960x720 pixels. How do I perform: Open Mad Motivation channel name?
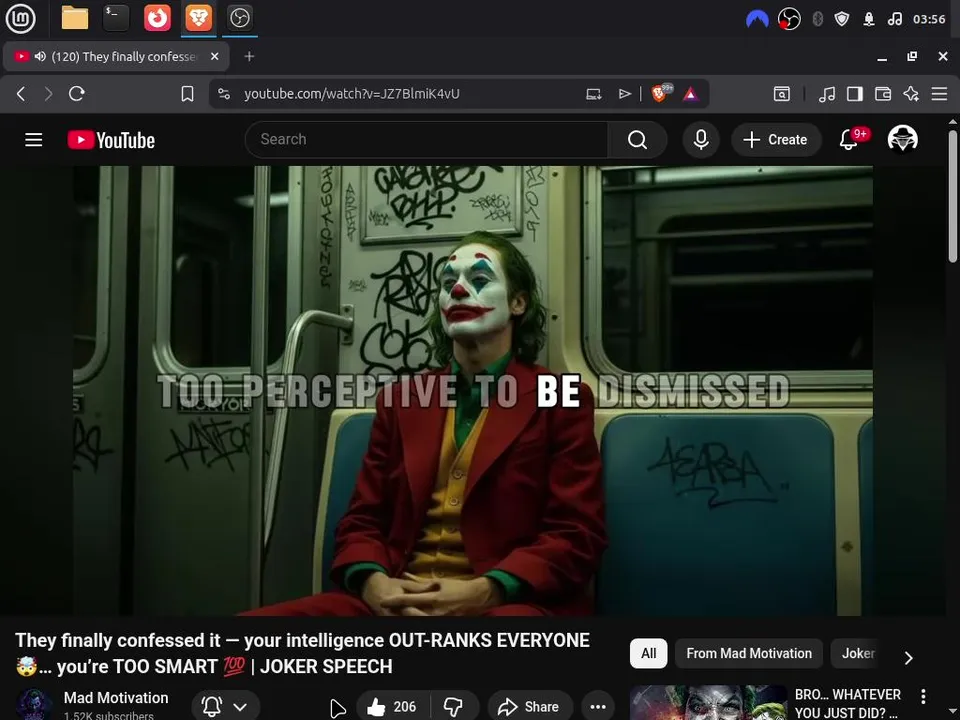click(x=116, y=698)
